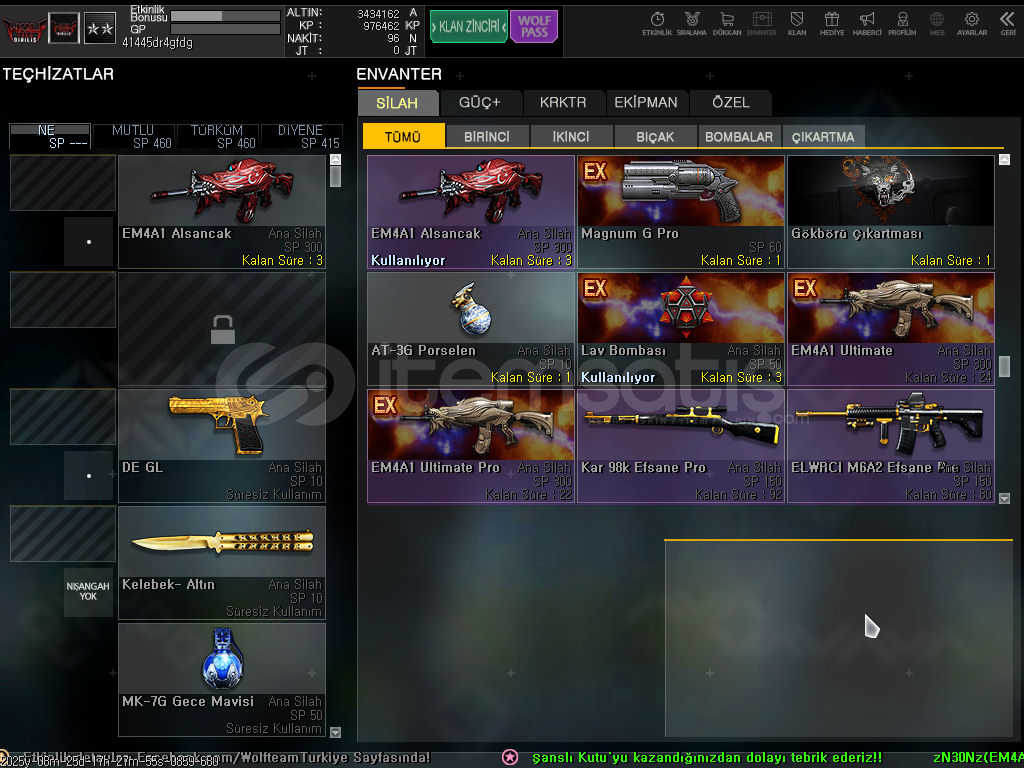Viewport: 1024px width, 768px height.
Task: Select the Kar 98k Efsane Pro
Action: (x=681, y=445)
